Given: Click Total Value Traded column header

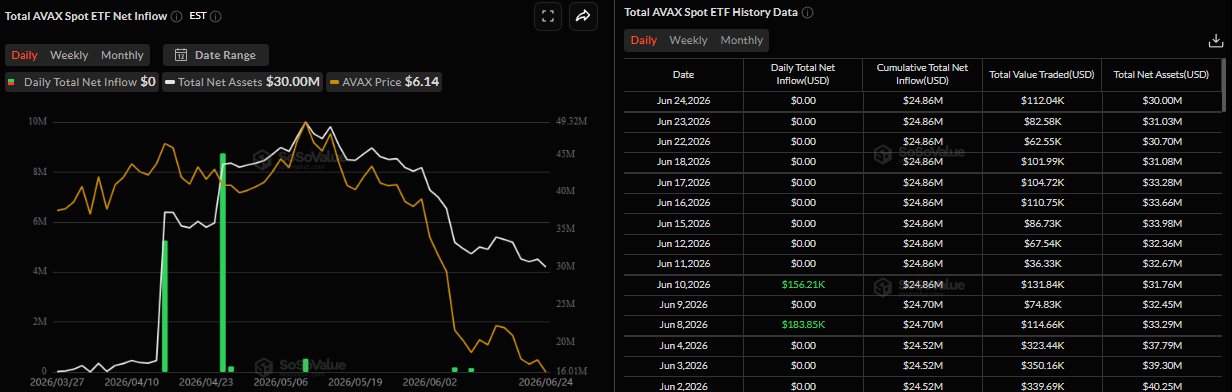Looking at the screenshot, I should 1042,74.
